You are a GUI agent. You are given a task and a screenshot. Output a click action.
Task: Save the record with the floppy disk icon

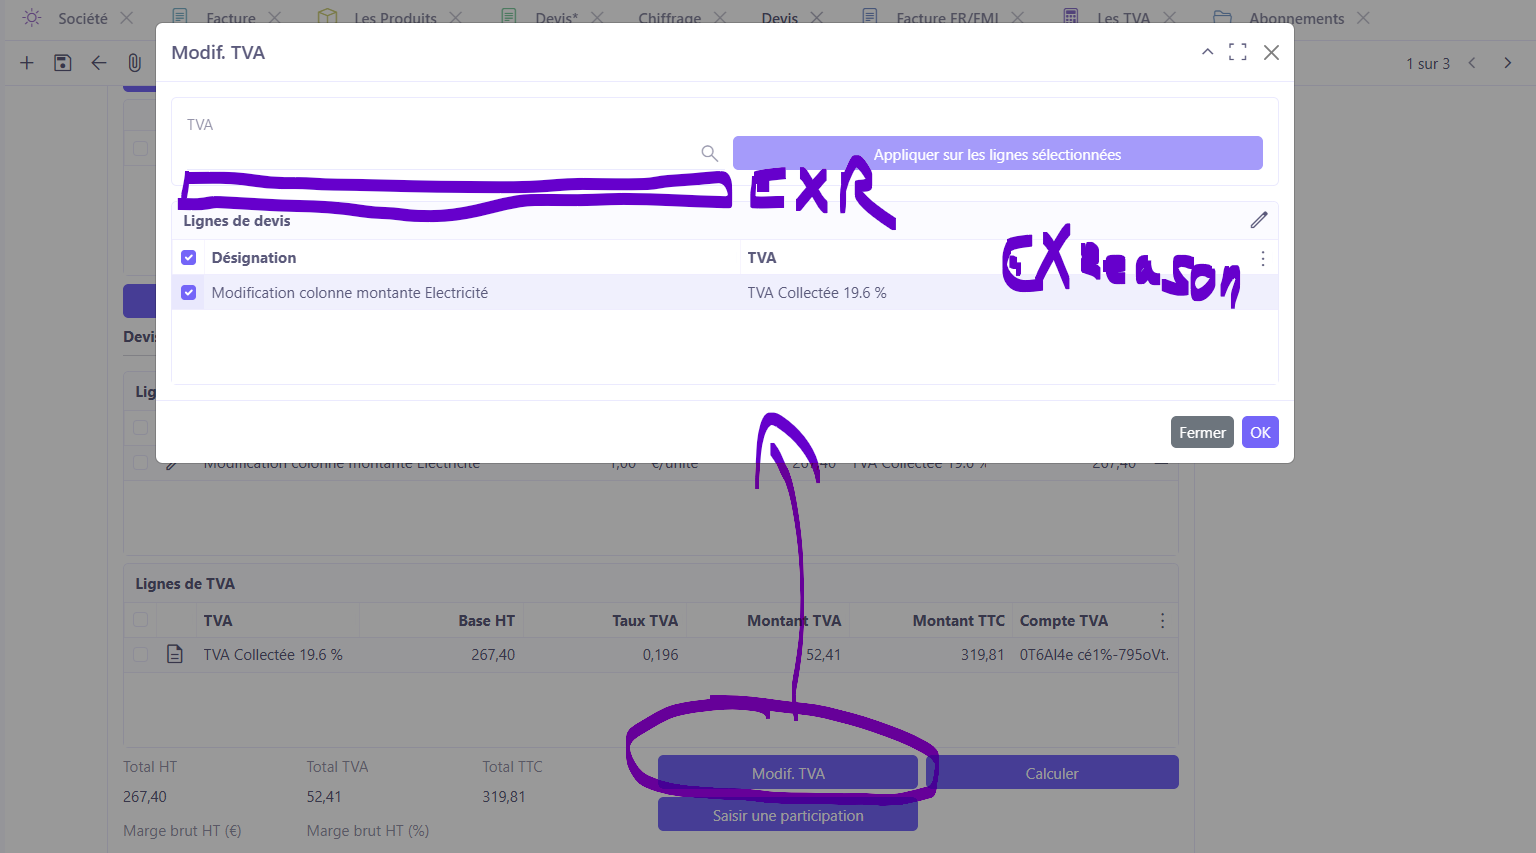click(63, 63)
